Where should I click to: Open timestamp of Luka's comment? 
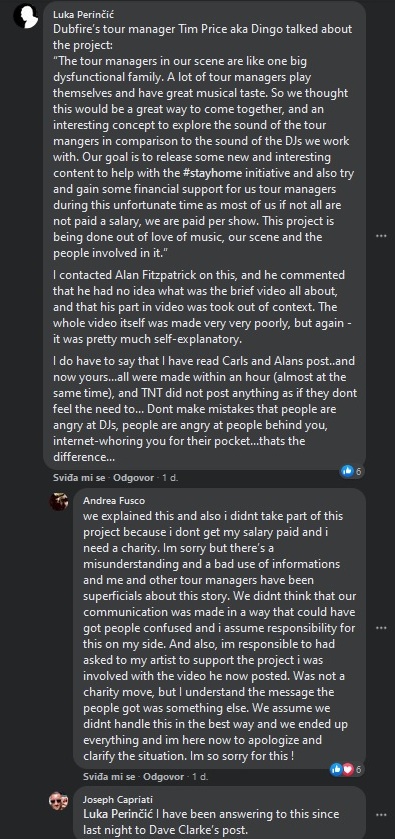point(170,478)
